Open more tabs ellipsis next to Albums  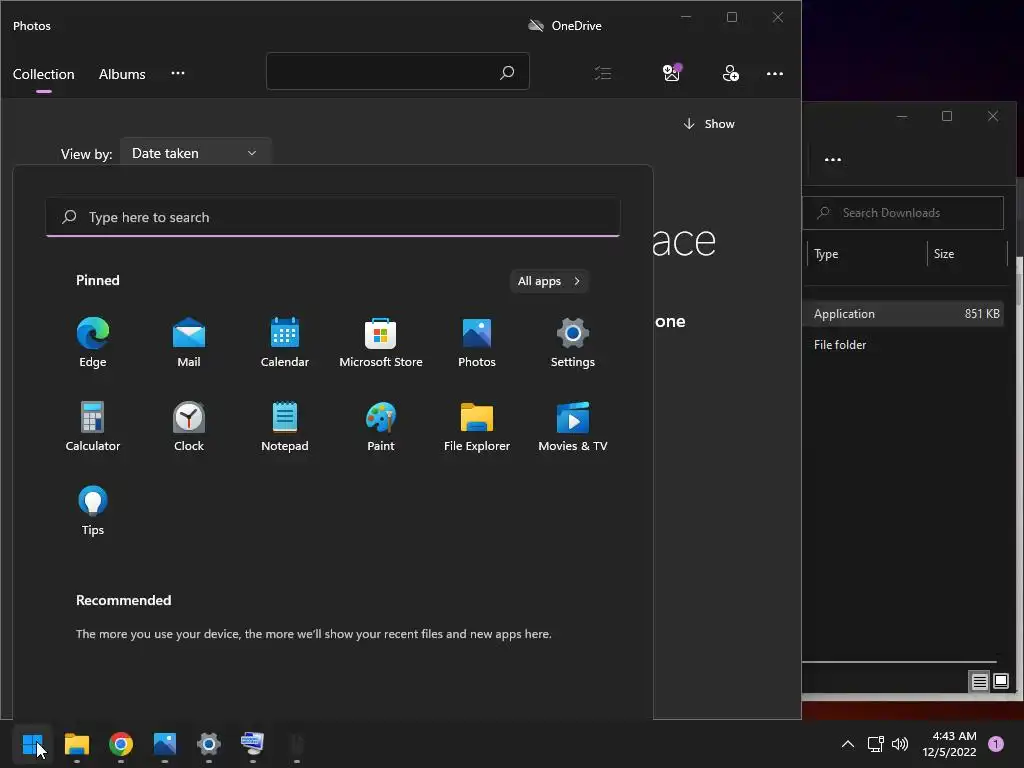point(178,73)
